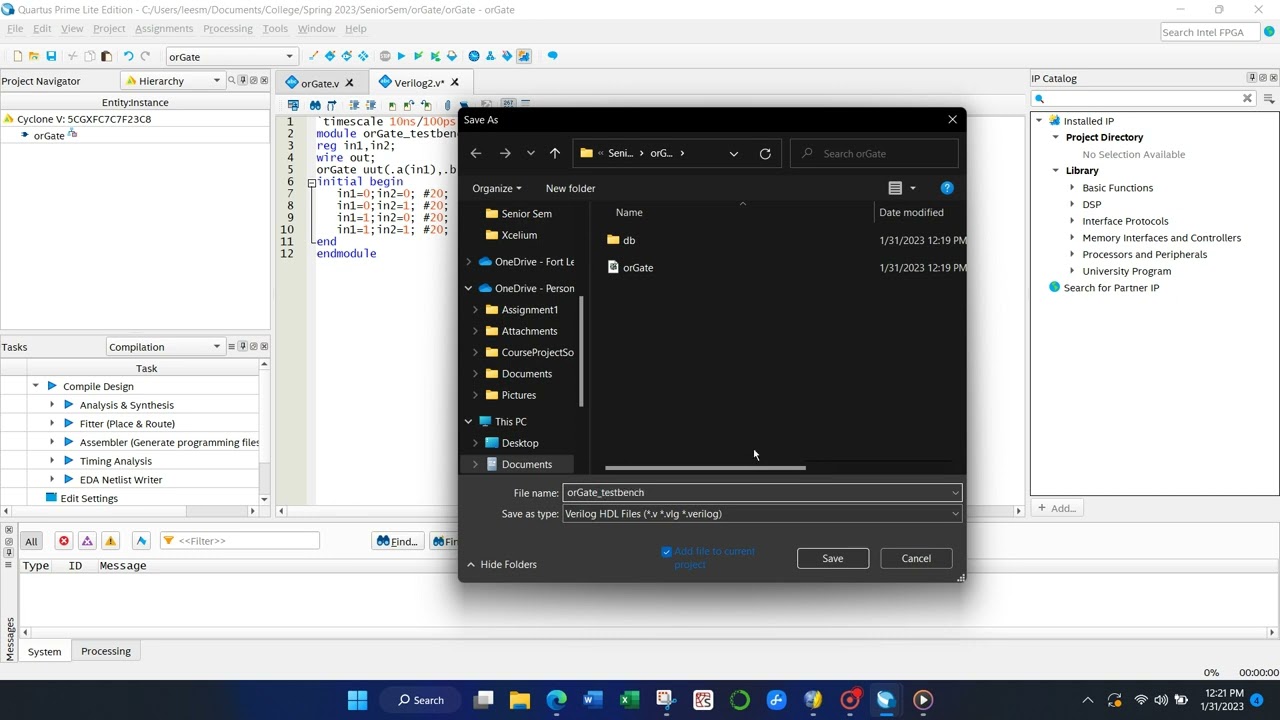Click the dialog Help question mark icon
Image resolution: width=1280 pixels, height=720 pixels.
[x=947, y=188]
